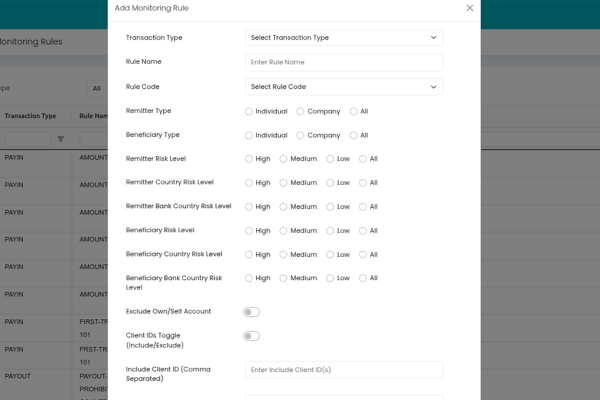Viewport: 600px width, 400px height.
Task: Click the filter icon under Transaction Type column
Action: 60,139
